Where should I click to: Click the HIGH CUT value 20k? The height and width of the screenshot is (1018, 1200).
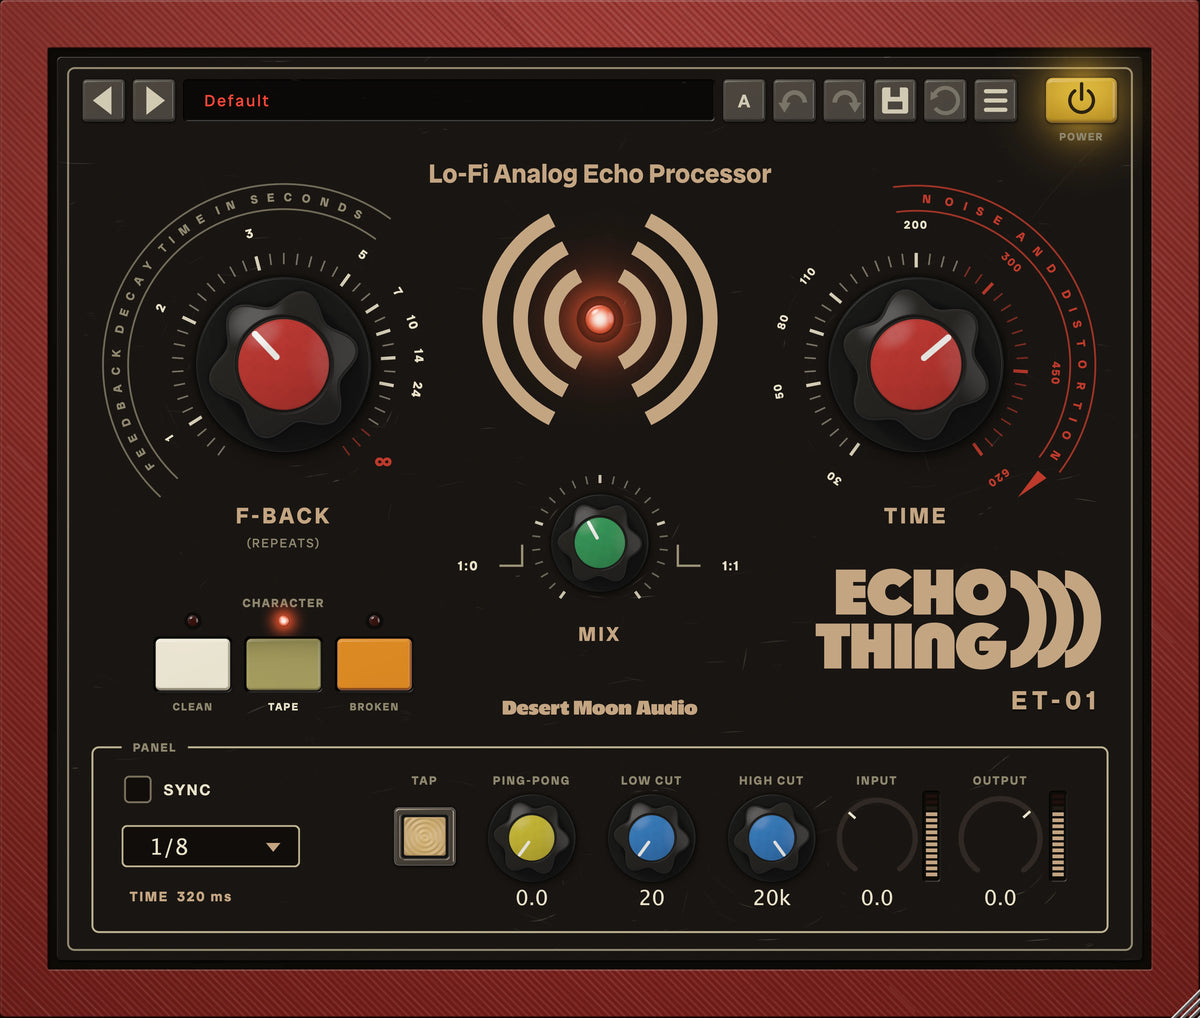771,898
